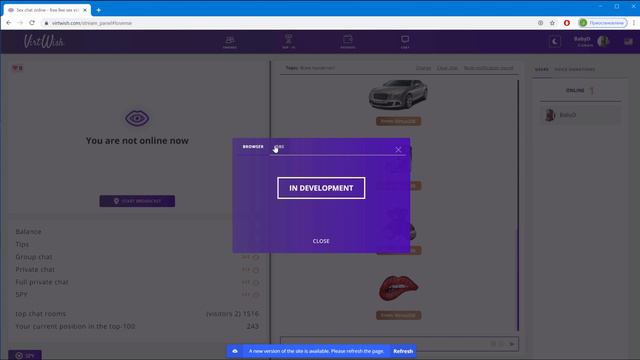This screenshot has width=640, height=360.
Task: Toggle night mode with the moon icon
Action: coord(555,41)
